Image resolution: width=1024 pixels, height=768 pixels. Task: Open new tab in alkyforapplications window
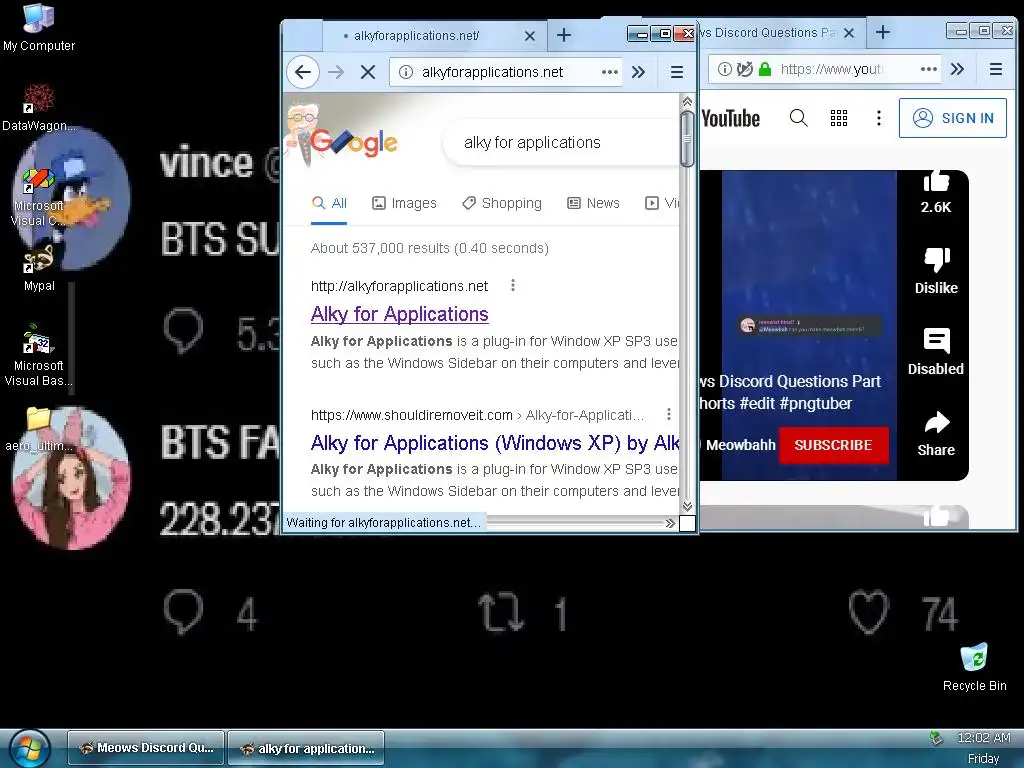[x=564, y=35]
